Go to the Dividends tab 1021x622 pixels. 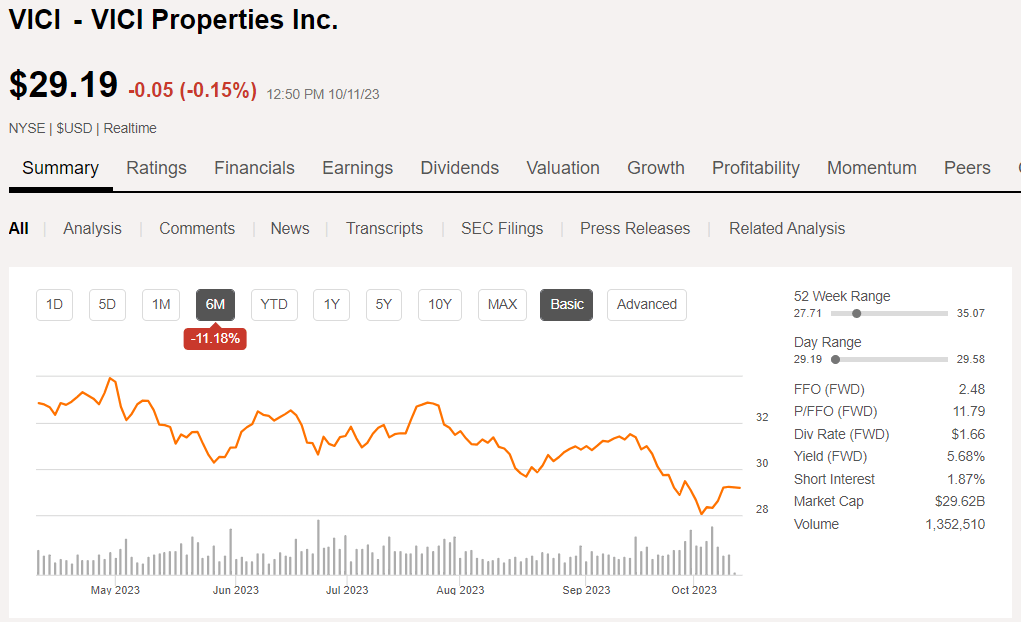pyautogui.click(x=459, y=168)
